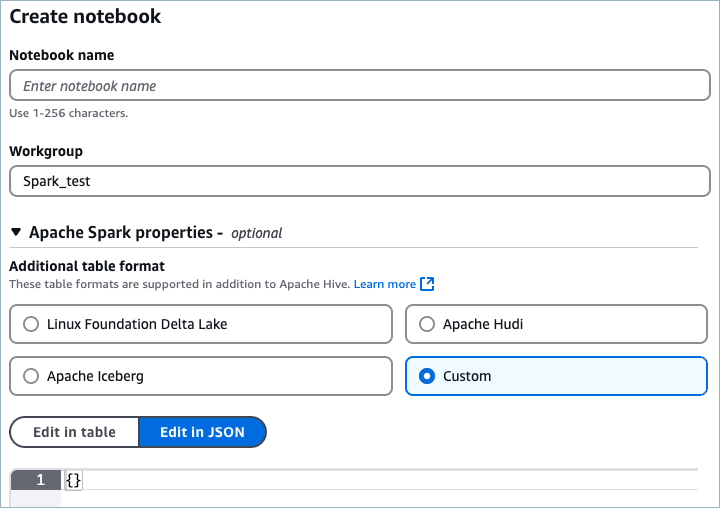Place cursor in the JSON editor braces
Screen dimensions: 720x508
tap(73, 481)
